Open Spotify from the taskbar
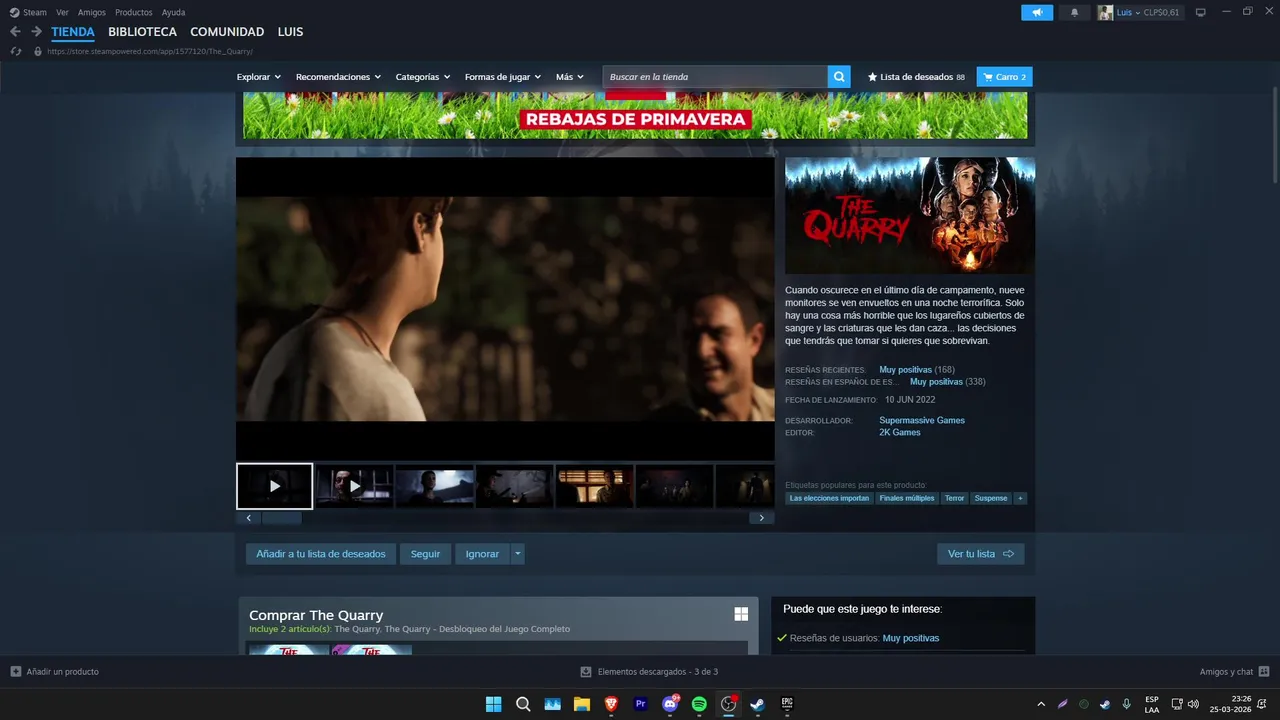 (x=699, y=704)
